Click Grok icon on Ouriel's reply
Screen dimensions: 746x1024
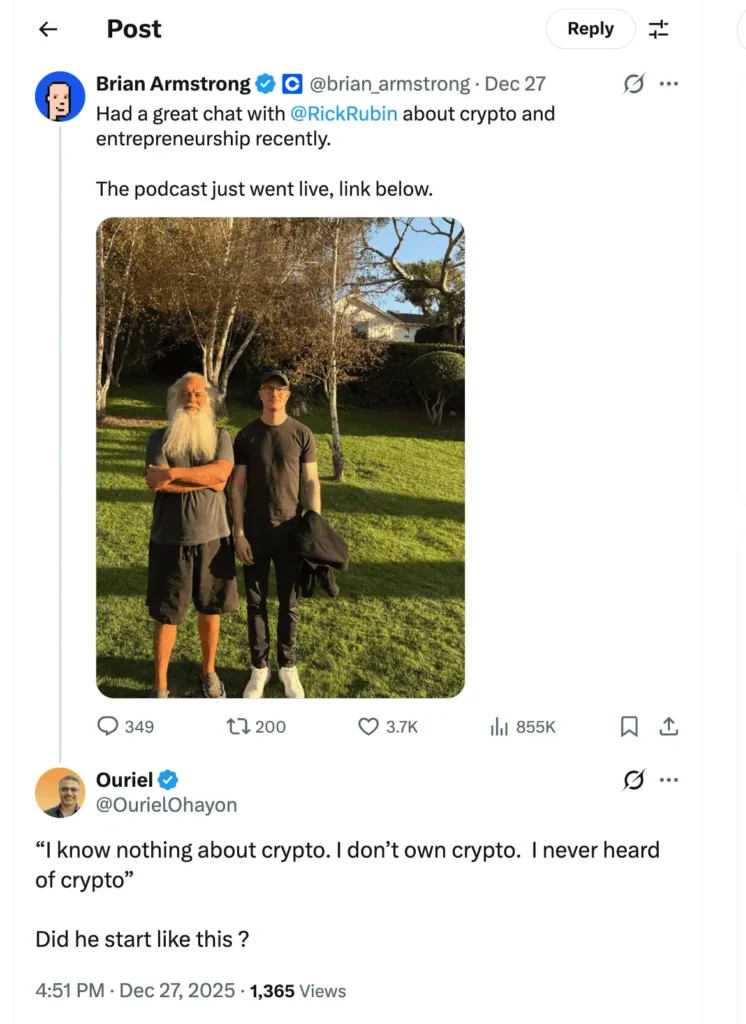633,780
